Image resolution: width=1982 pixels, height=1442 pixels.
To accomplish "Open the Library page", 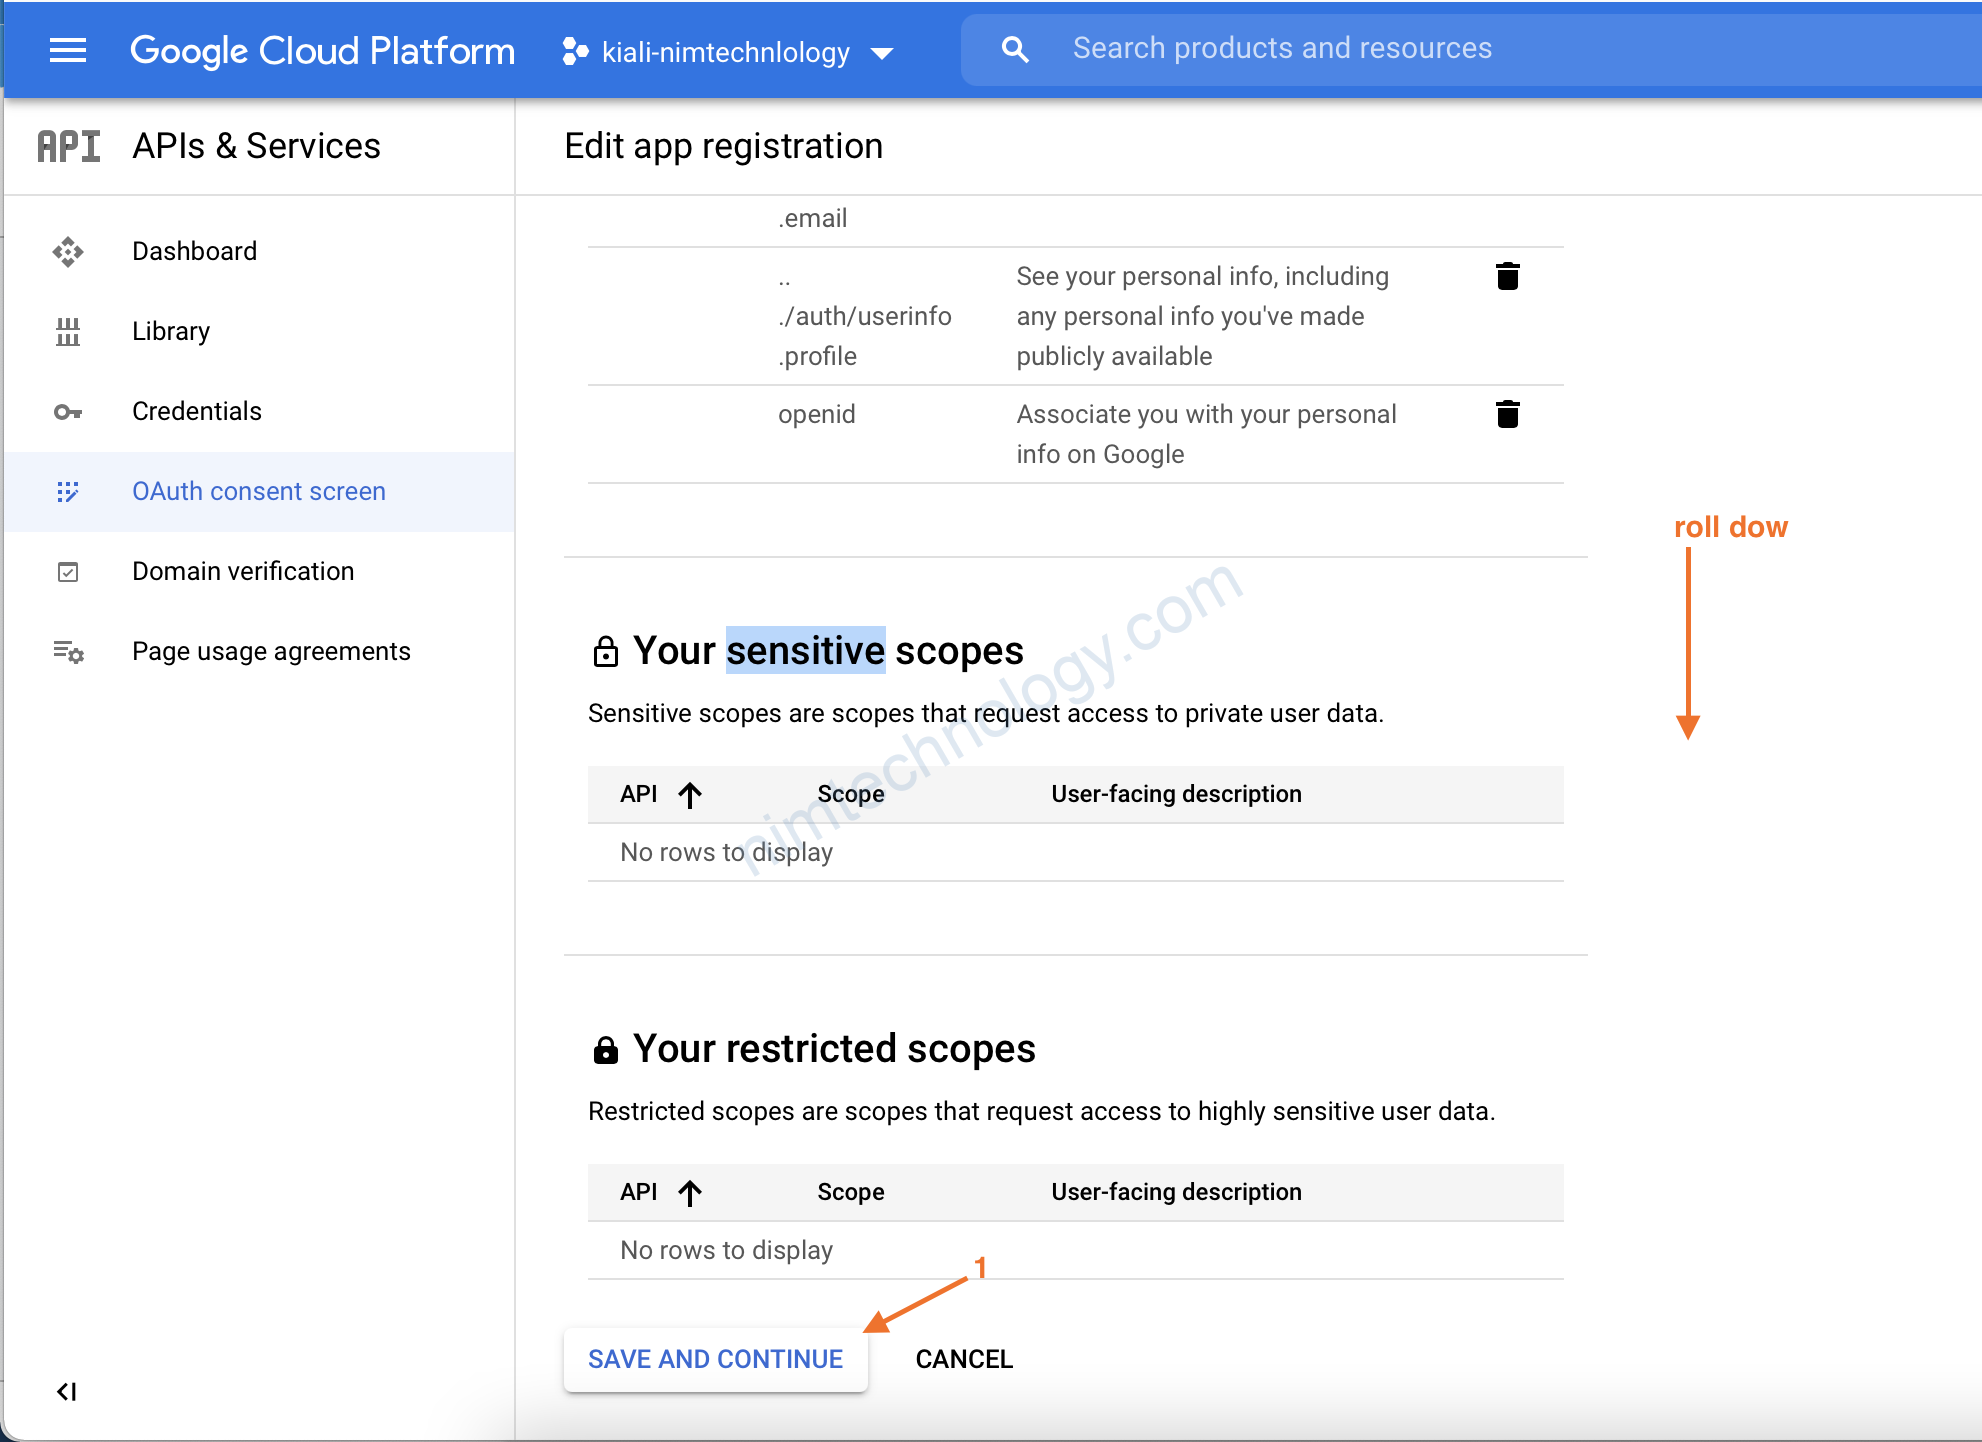I will coord(171,331).
